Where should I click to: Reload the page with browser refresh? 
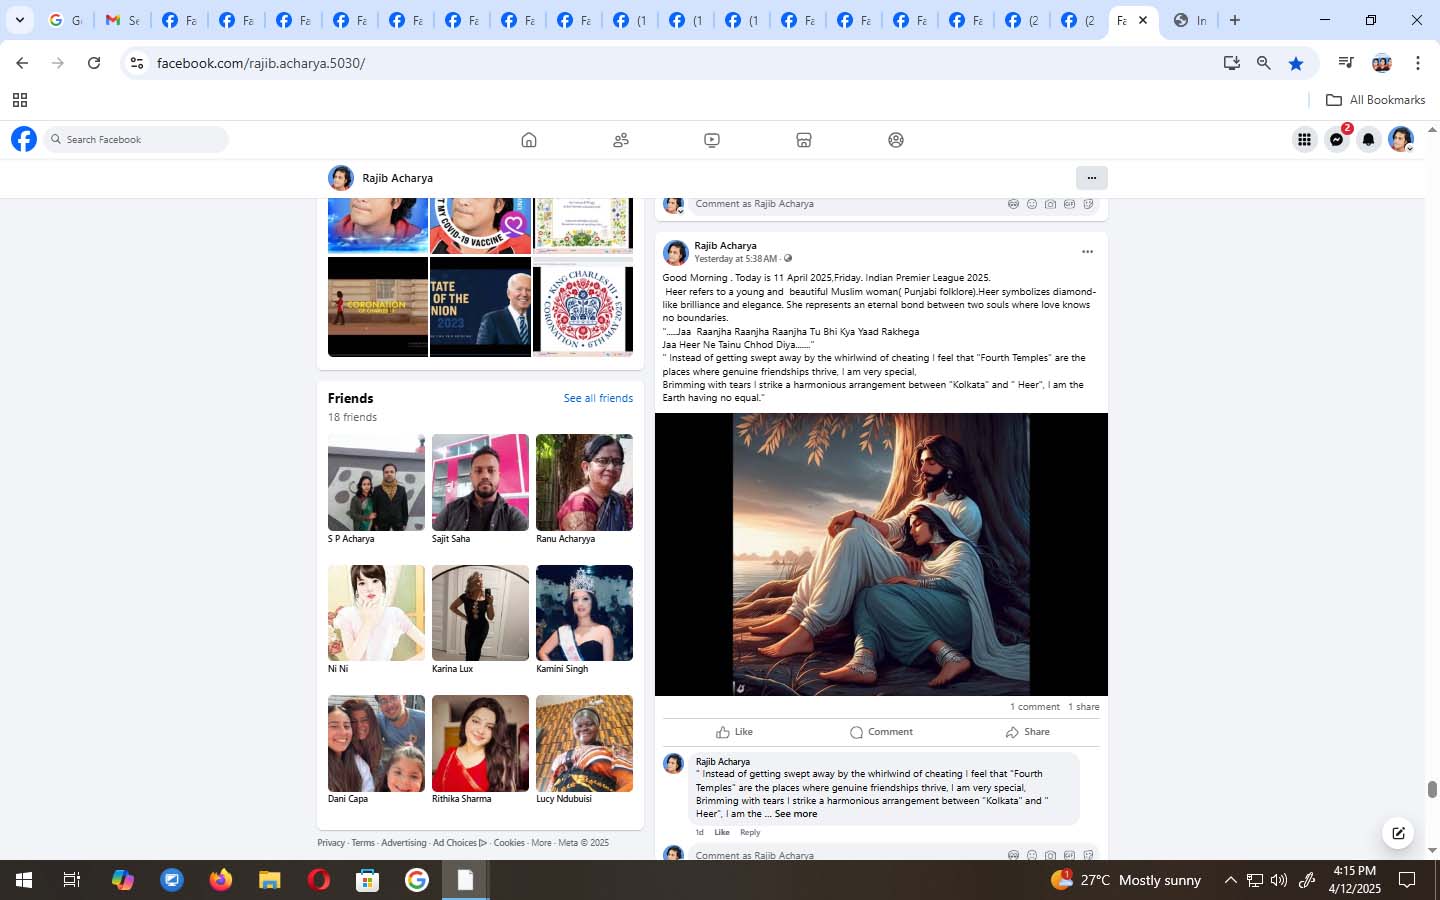tap(94, 63)
